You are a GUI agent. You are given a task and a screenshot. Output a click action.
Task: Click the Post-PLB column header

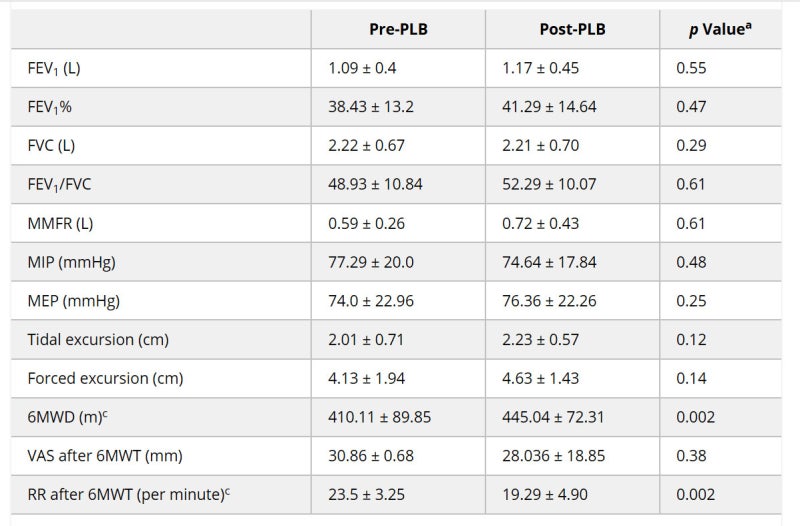pyautogui.click(x=572, y=29)
